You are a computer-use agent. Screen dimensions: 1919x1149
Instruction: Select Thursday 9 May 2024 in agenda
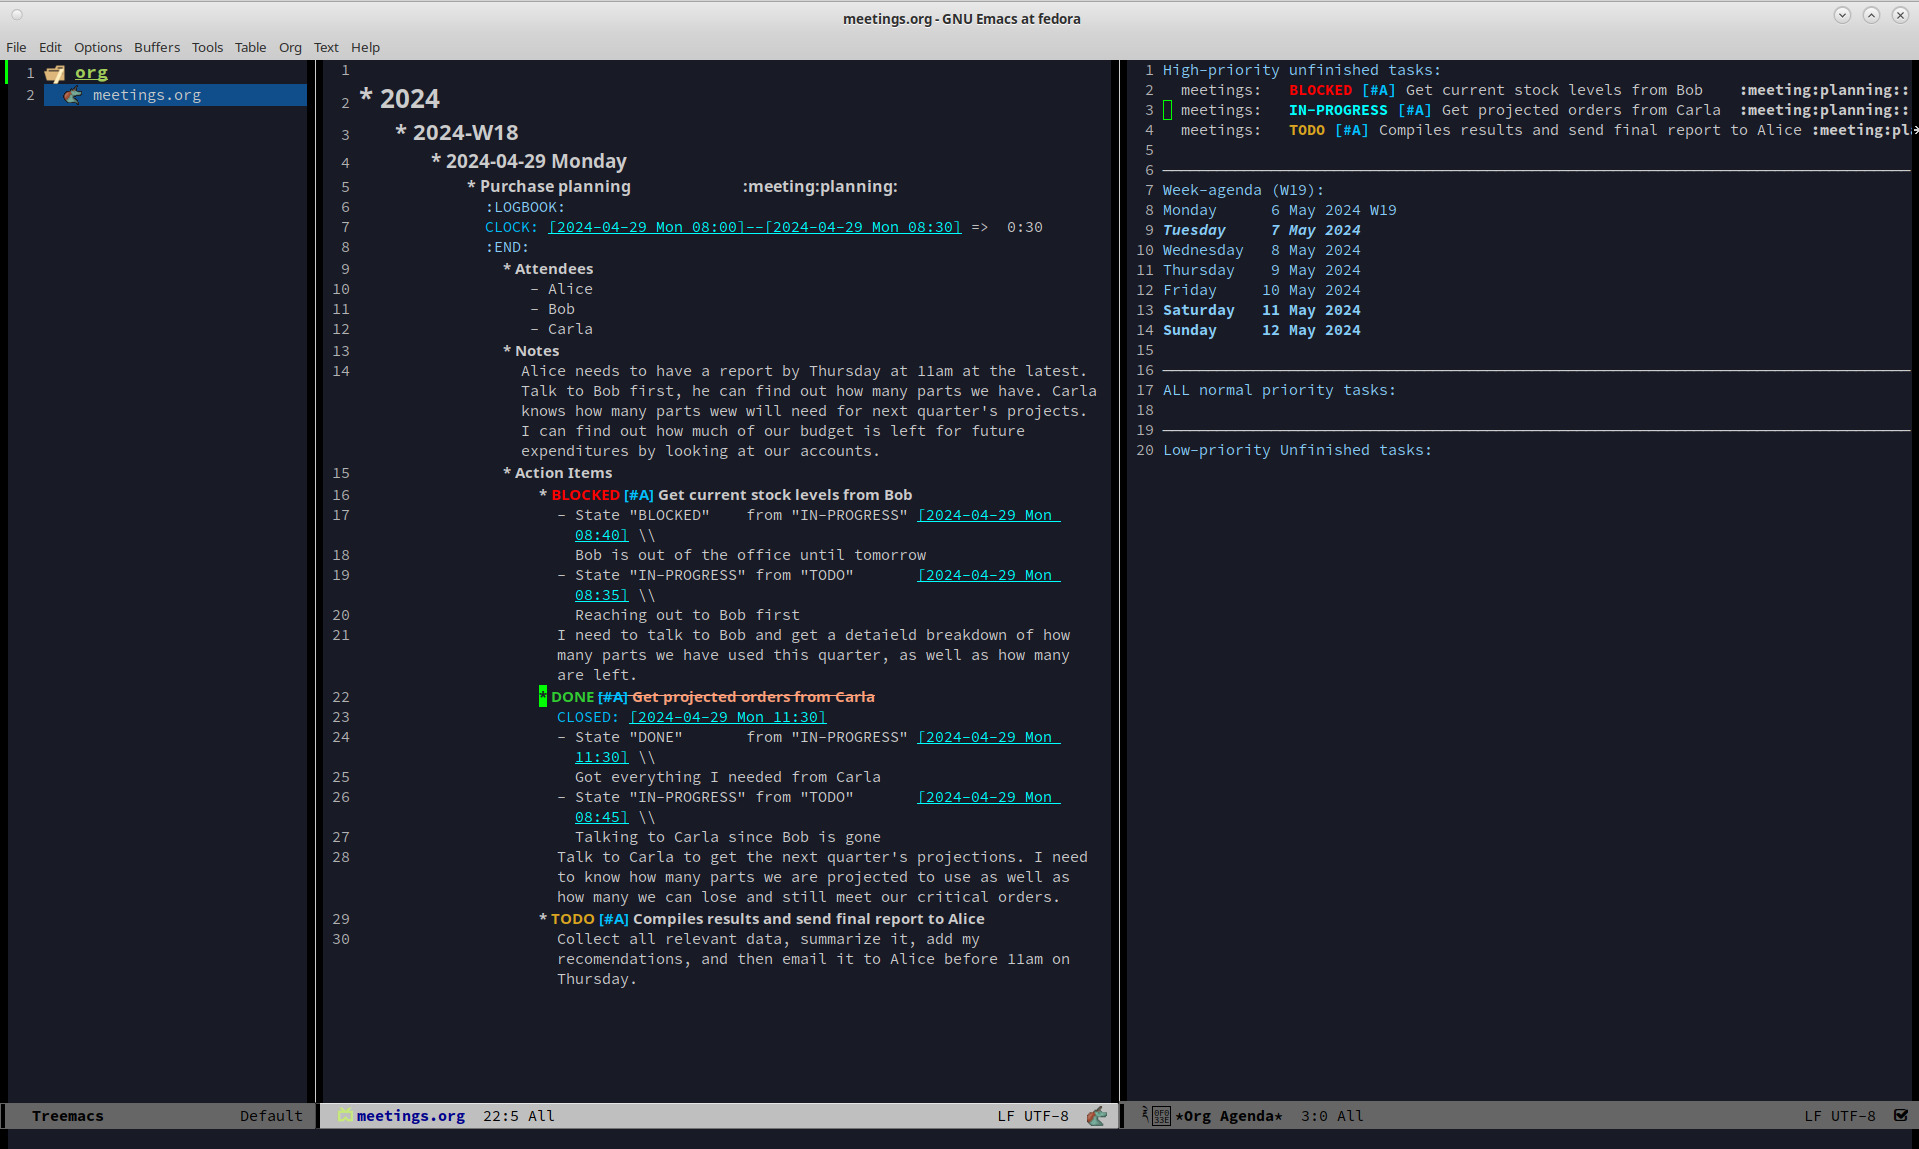pos(1261,270)
